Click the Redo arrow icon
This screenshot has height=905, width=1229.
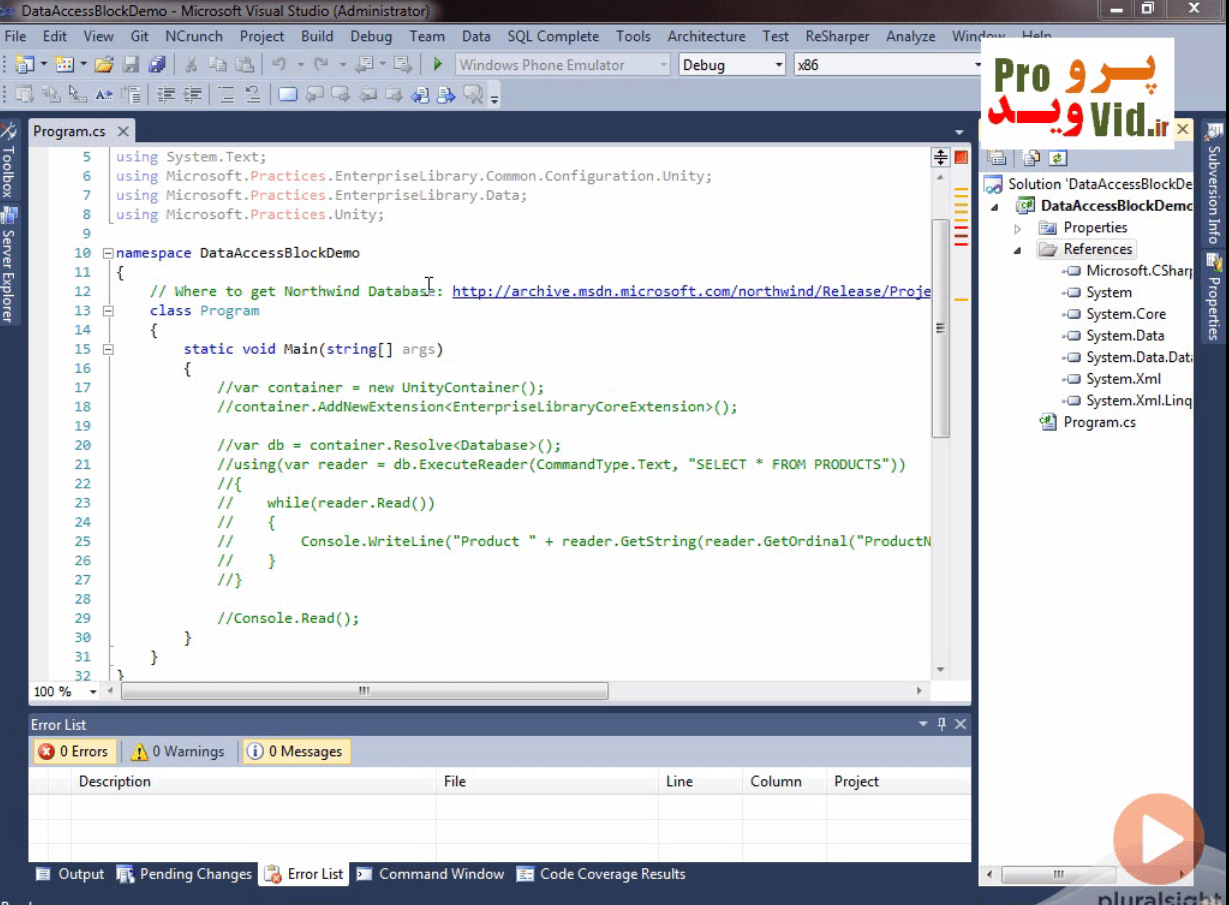tap(320, 65)
